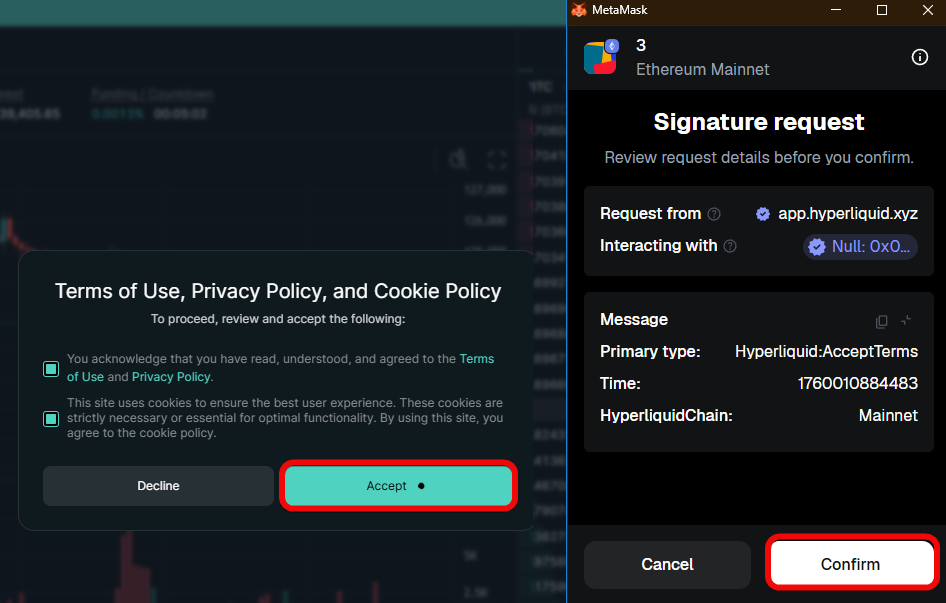Click the blurred fullscreen chart icon

pyautogui.click(x=497, y=161)
